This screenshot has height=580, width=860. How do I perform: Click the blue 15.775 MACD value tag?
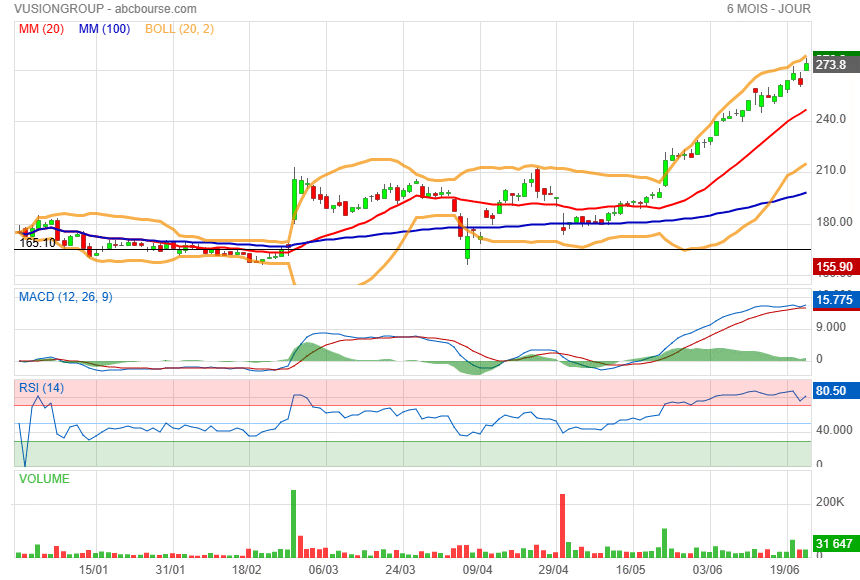pos(835,299)
